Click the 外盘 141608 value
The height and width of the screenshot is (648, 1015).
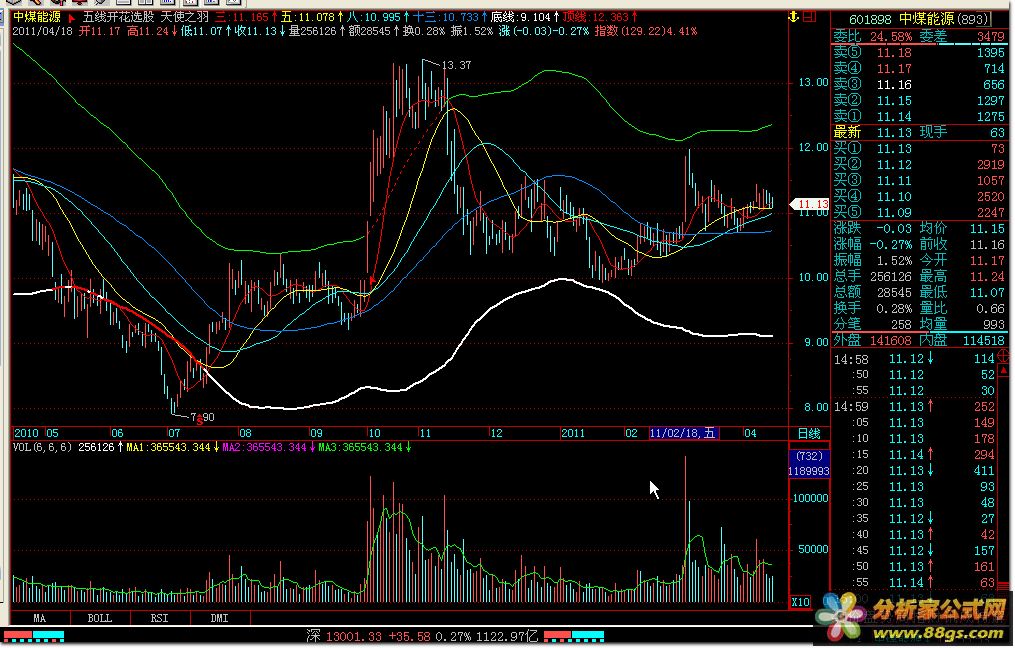point(889,341)
